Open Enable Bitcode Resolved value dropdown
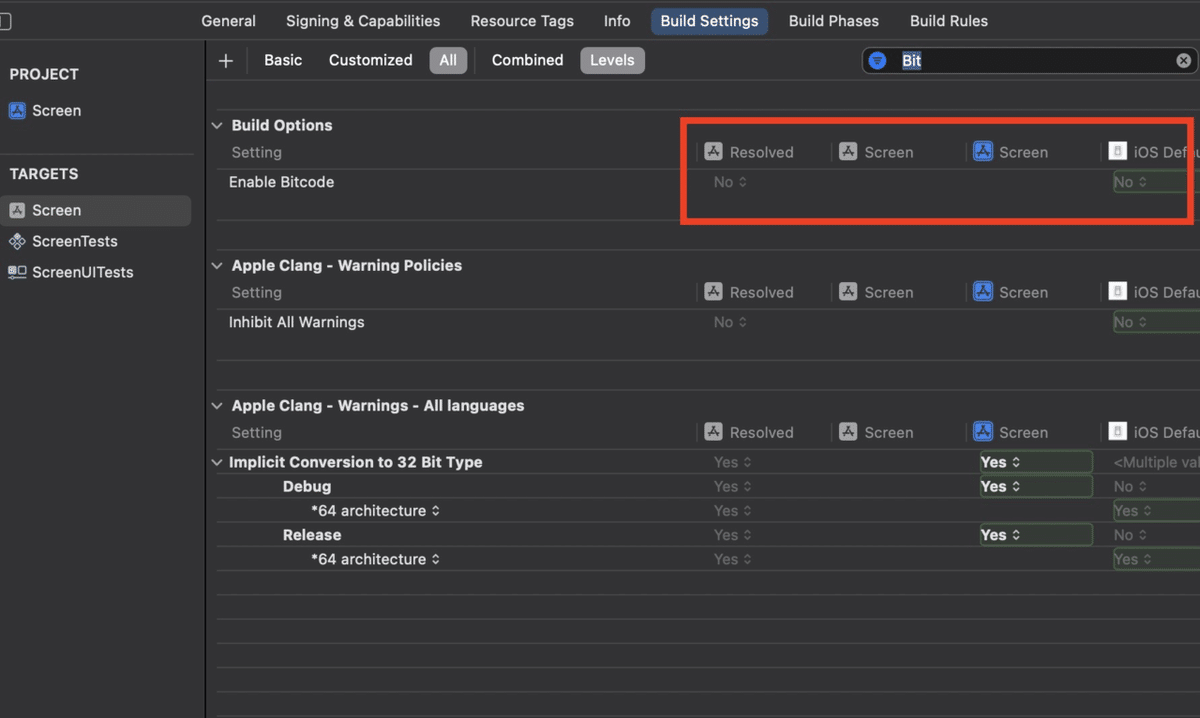Viewport: 1200px width, 718px height. pos(730,182)
